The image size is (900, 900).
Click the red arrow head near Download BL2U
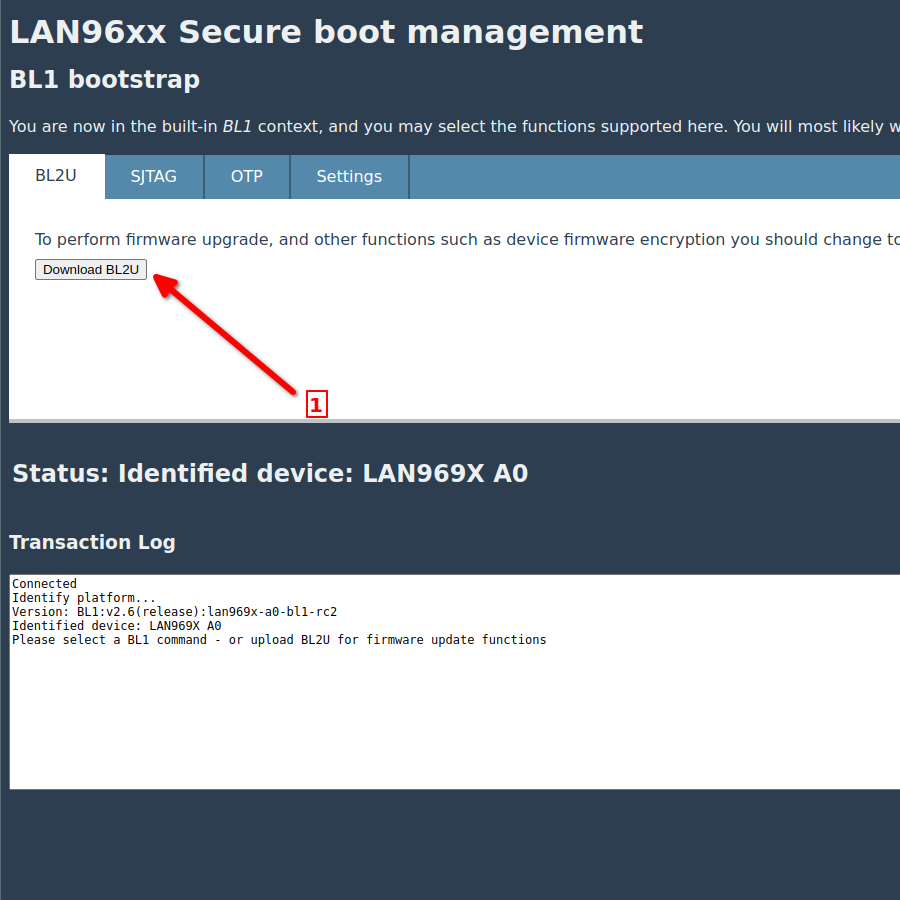tap(162, 282)
